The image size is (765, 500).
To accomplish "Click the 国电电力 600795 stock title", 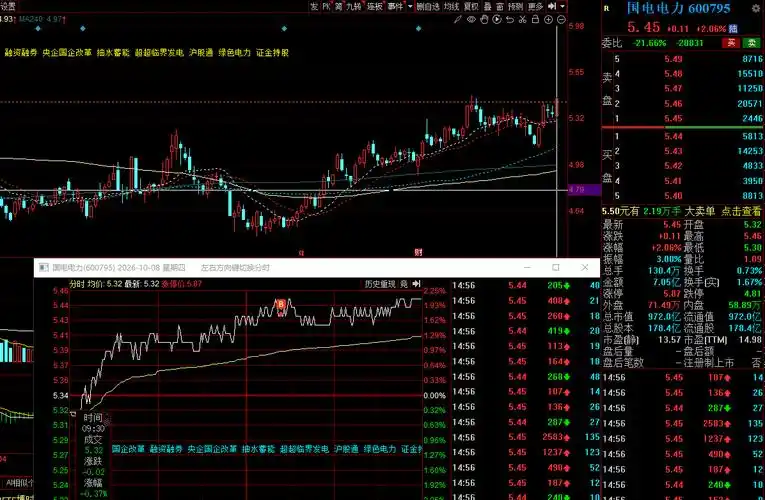I will pyautogui.click(x=678, y=8).
